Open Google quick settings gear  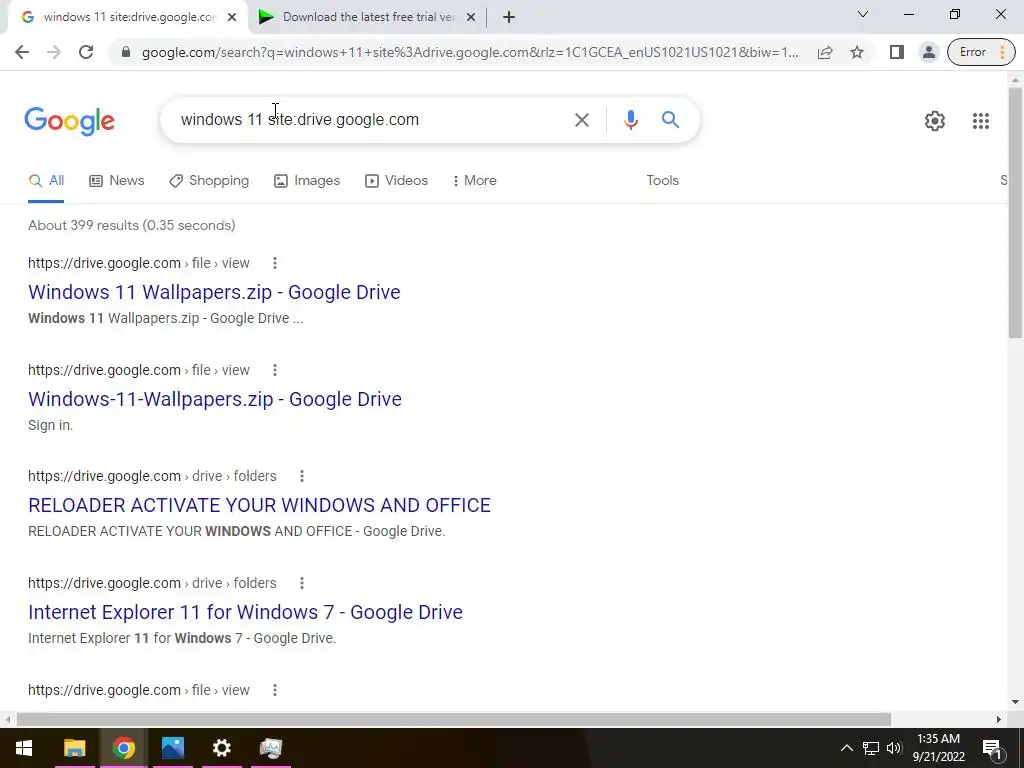(935, 121)
